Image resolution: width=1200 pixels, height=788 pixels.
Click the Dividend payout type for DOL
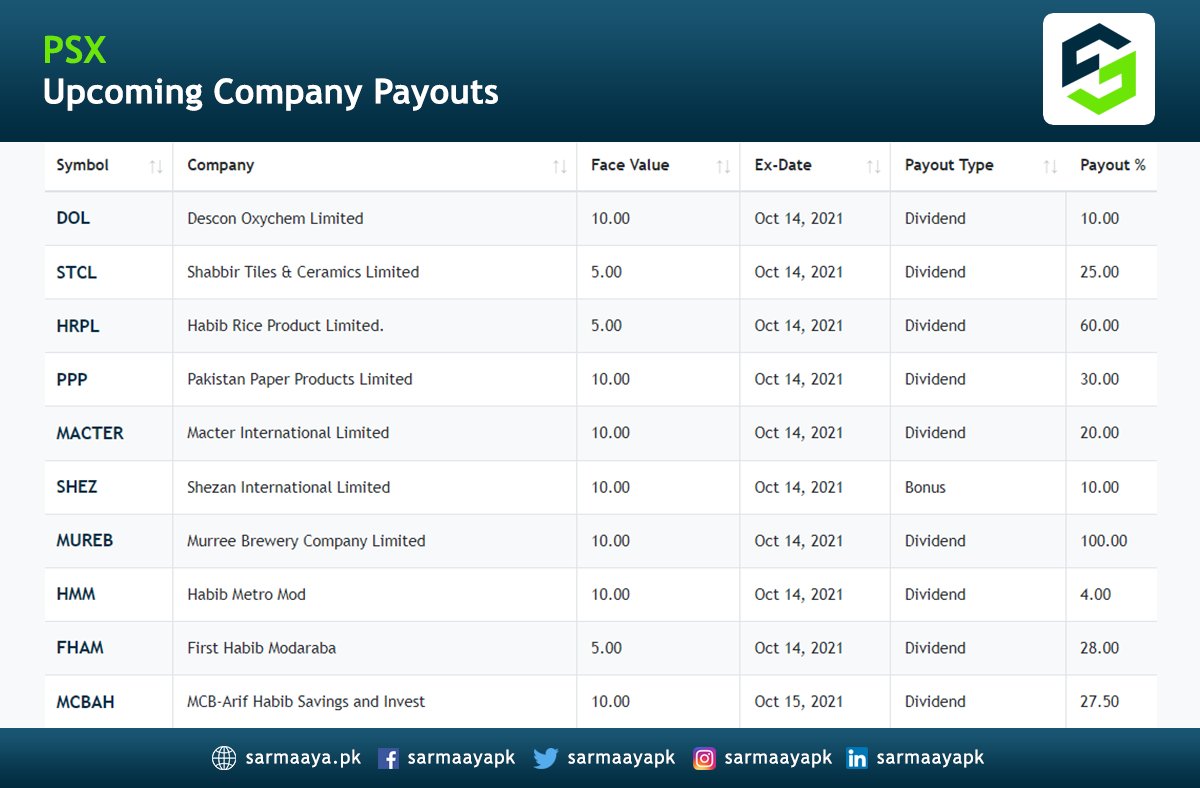(935, 218)
